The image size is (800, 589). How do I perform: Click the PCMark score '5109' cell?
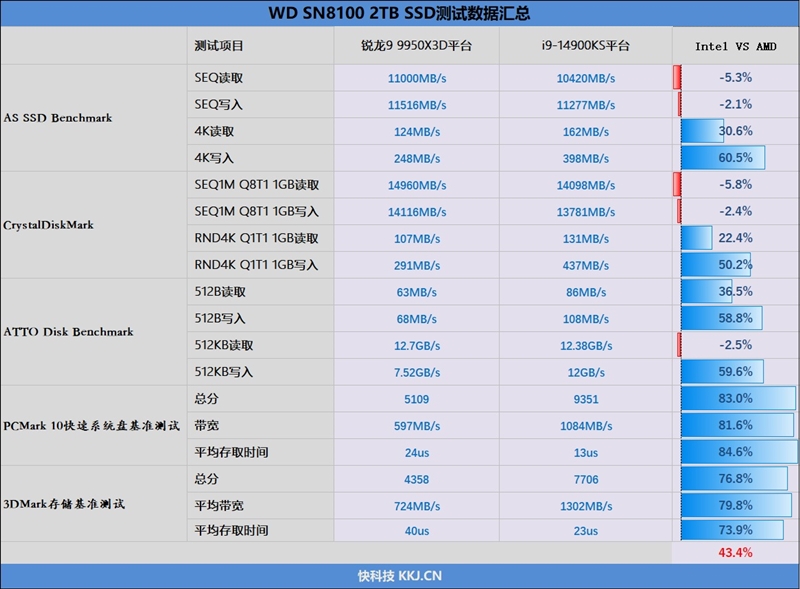(x=416, y=399)
